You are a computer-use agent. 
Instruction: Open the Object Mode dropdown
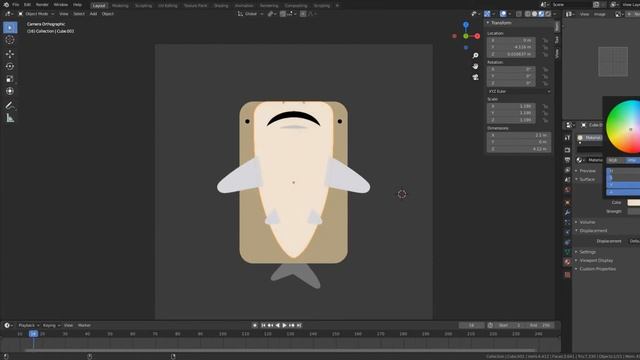[36, 14]
